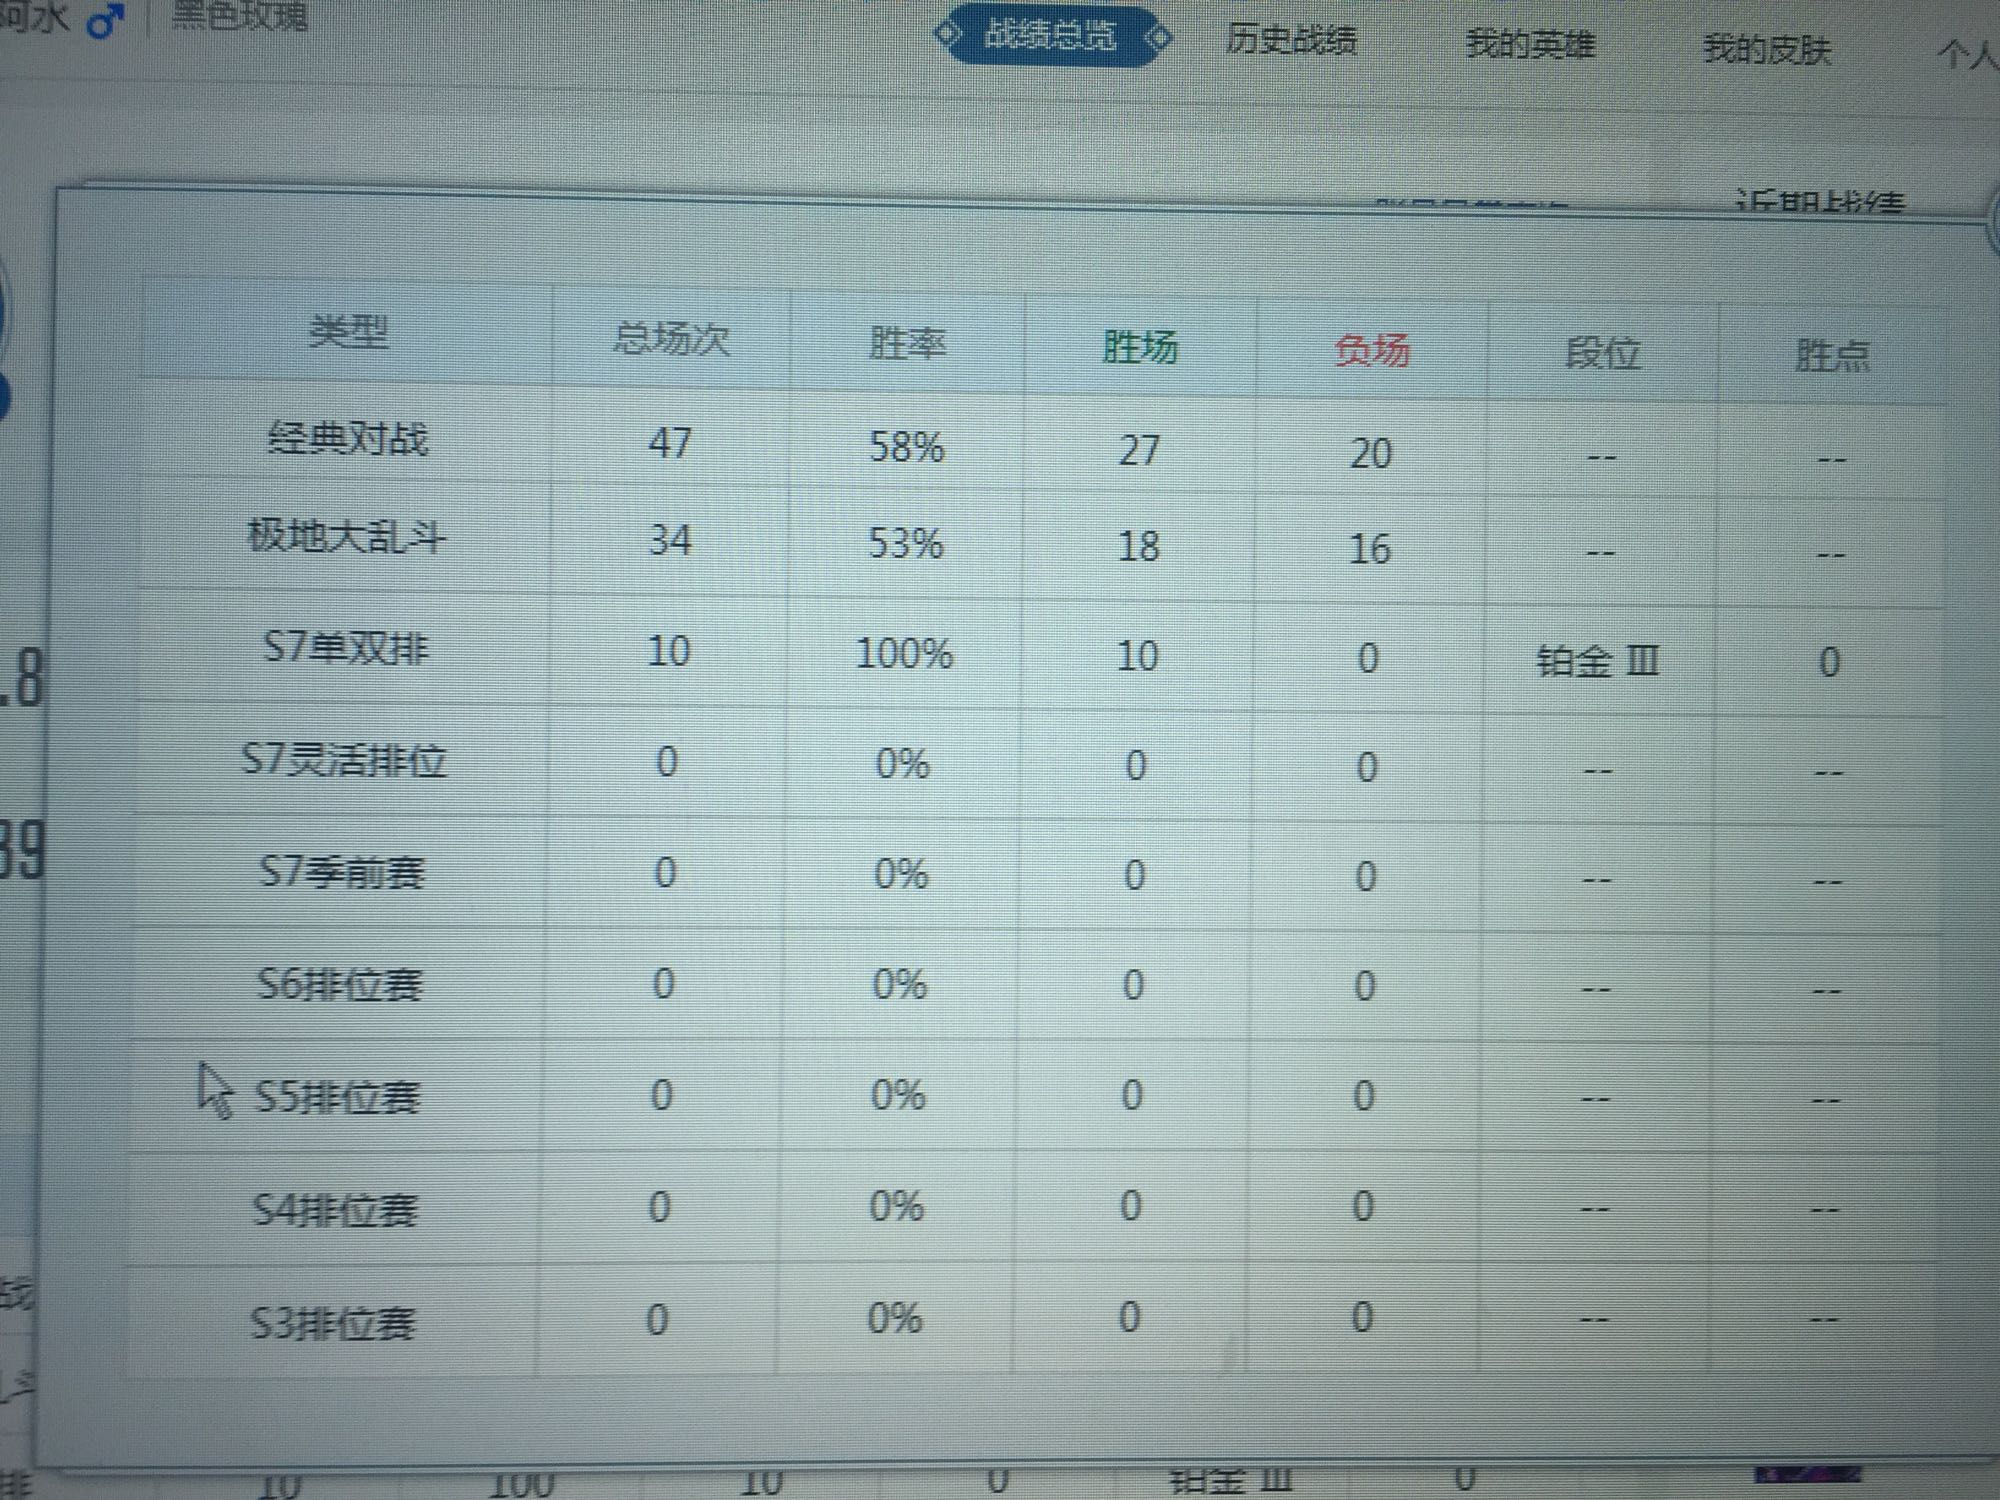
Task: Click the S6排位赛 row label
Action: click(340, 984)
